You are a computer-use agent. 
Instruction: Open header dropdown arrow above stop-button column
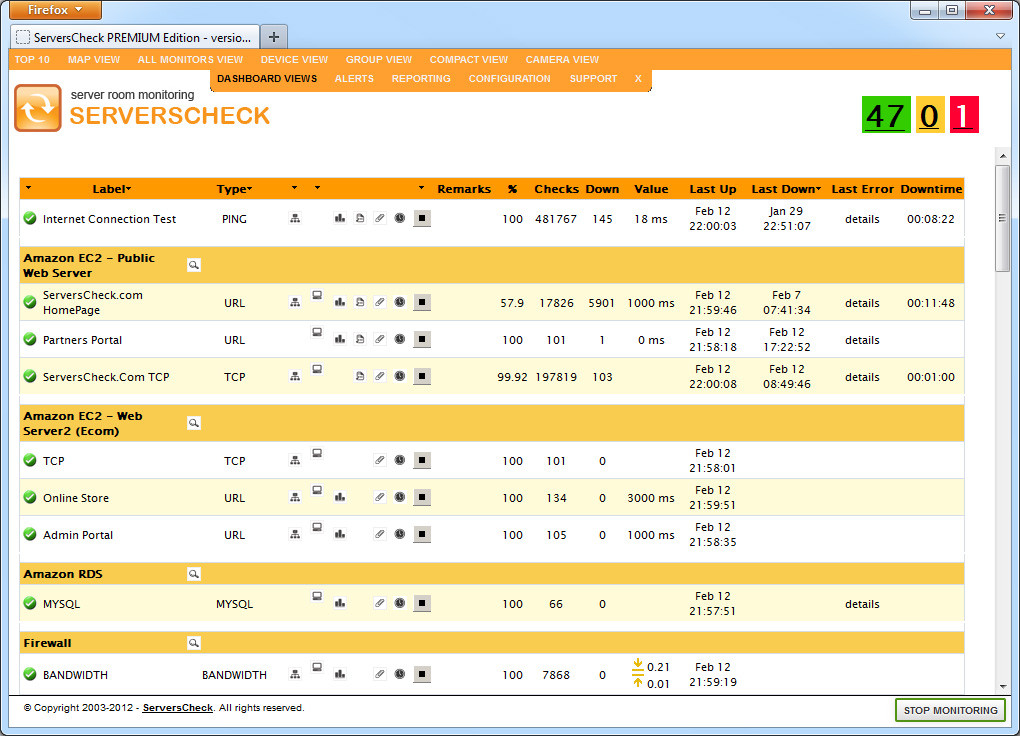coord(422,188)
